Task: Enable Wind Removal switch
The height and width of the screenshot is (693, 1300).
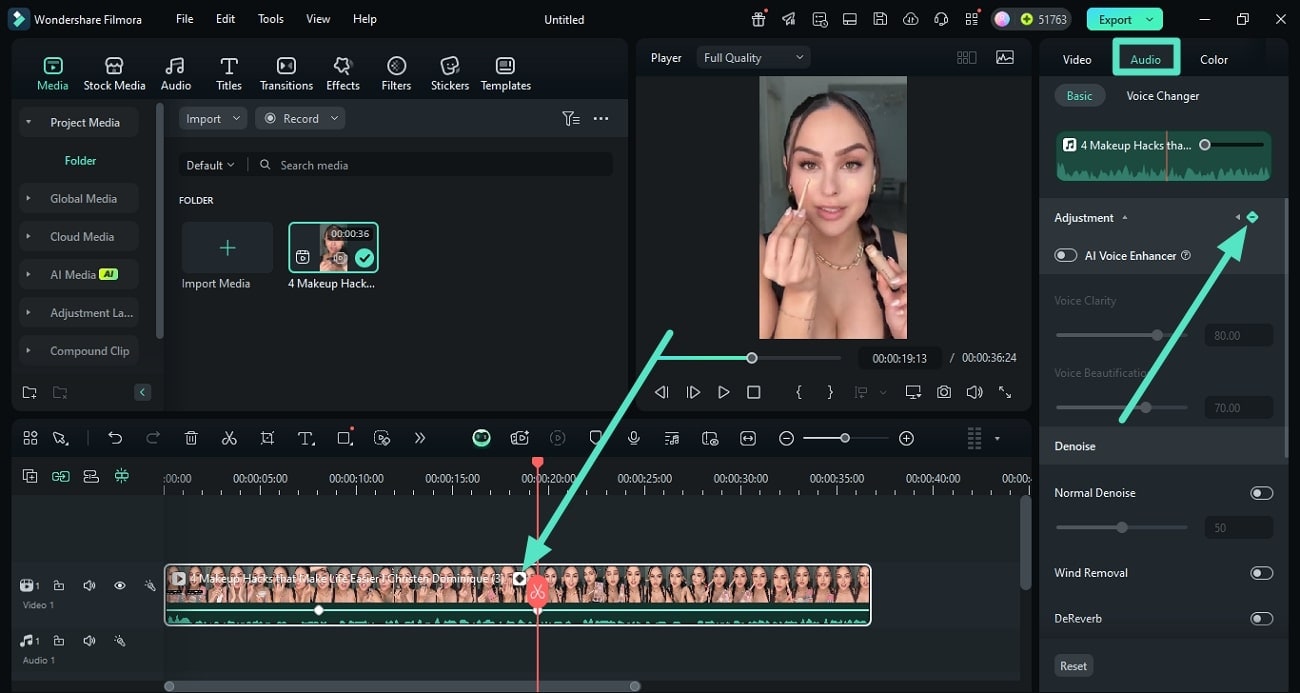Action: [1261, 573]
